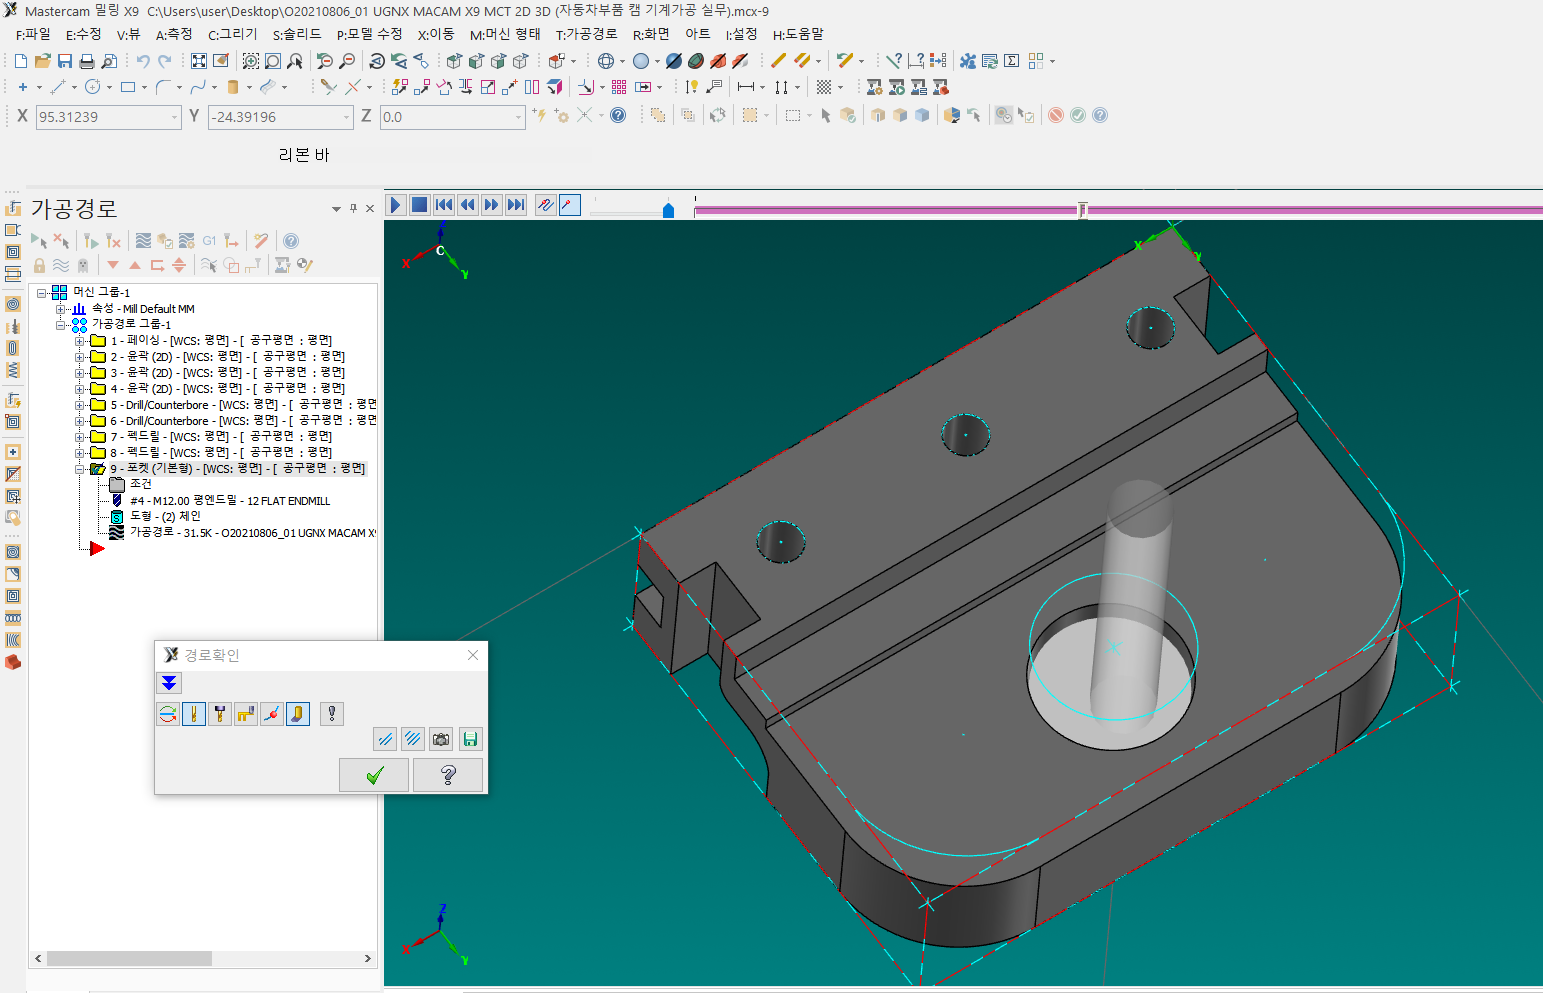Toggle Display endpoints red dot button
This screenshot has height=993, width=1543.
click(272, 714)
